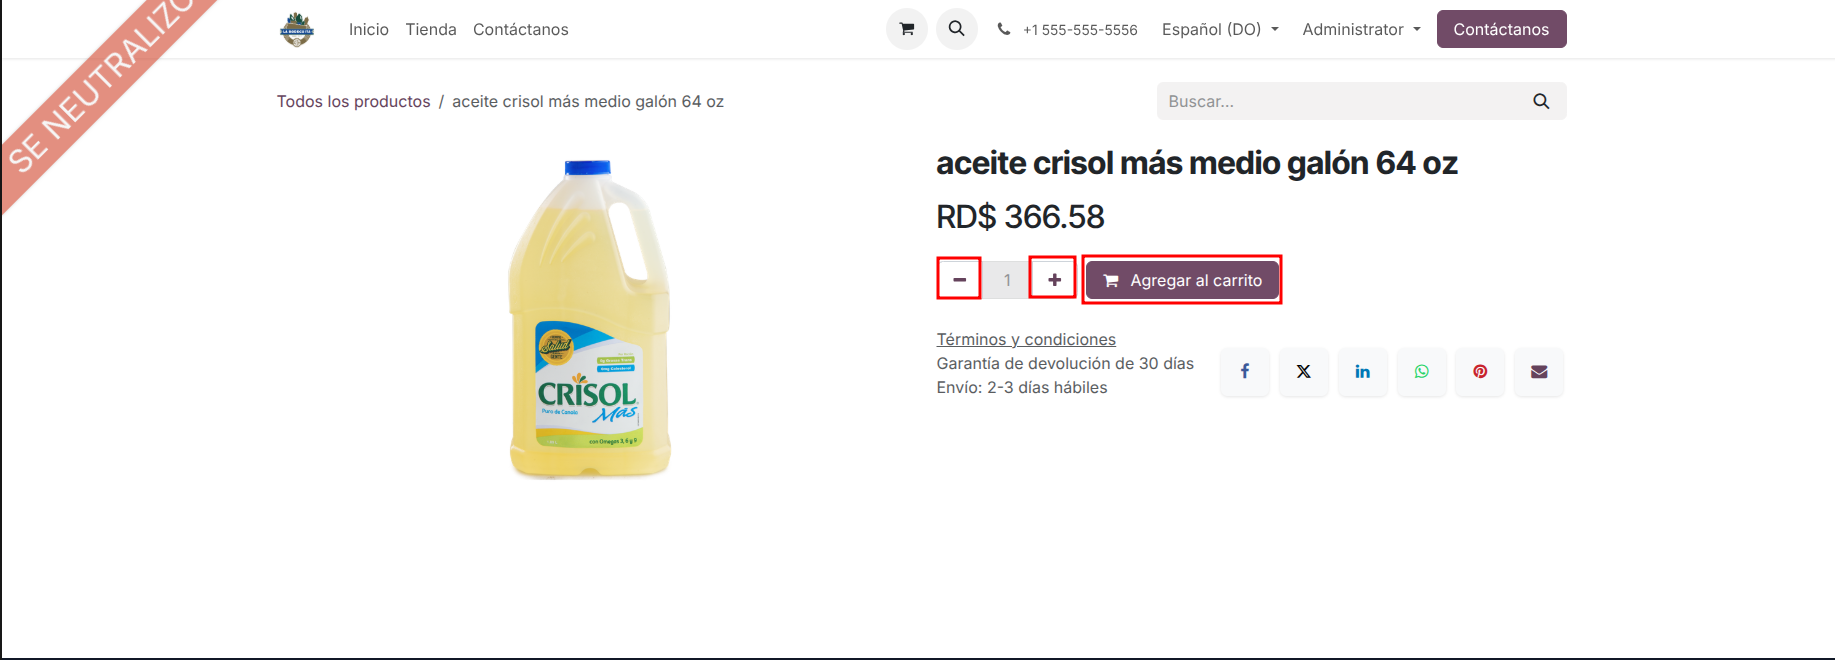
Task: Expand the Administrator user menu
Action: (1361, 29)
